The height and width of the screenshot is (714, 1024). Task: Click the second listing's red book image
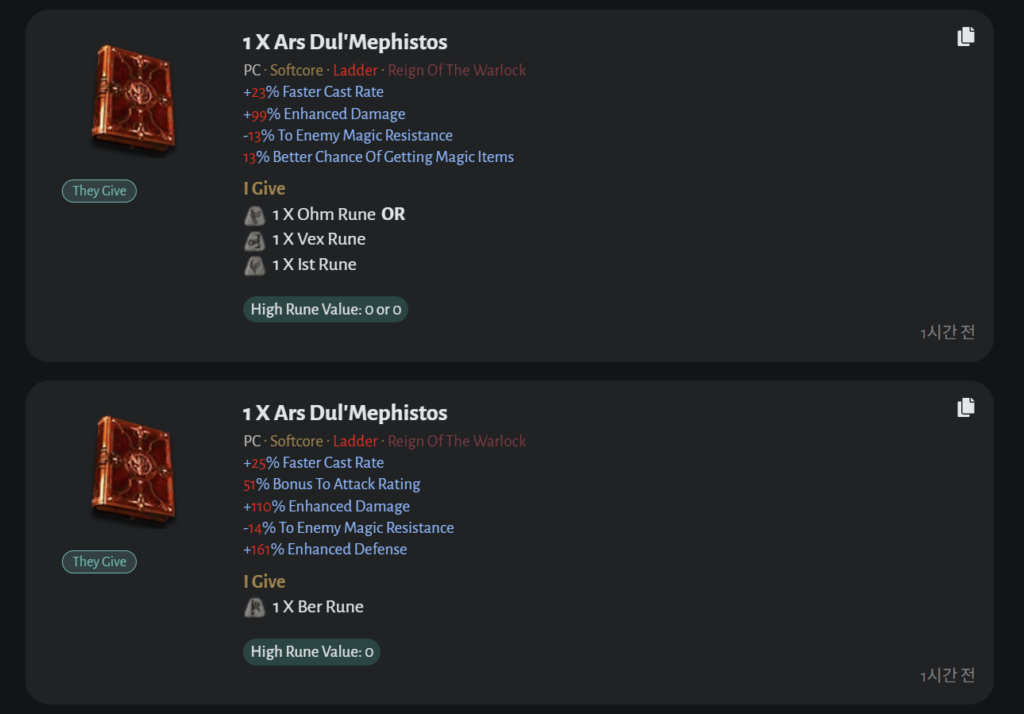(132, 470)
